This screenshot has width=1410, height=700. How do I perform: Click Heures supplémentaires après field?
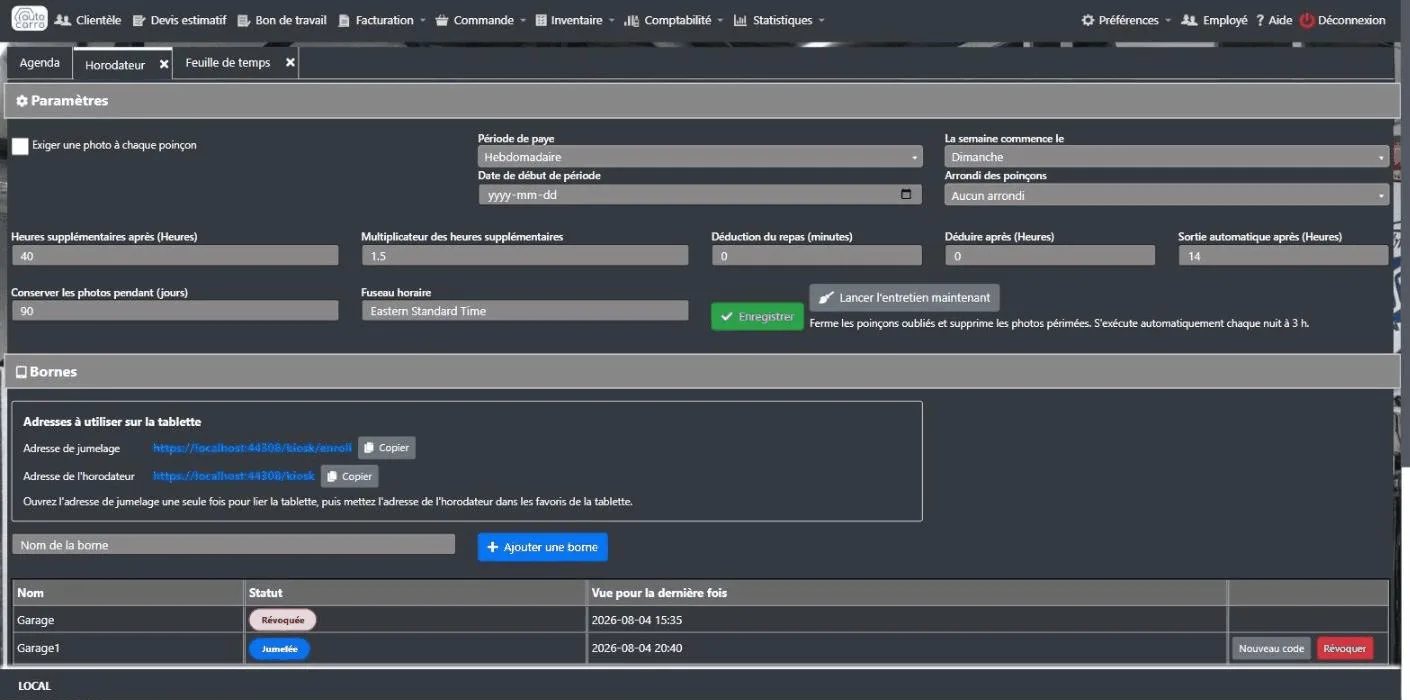click(x=175, y=256)
